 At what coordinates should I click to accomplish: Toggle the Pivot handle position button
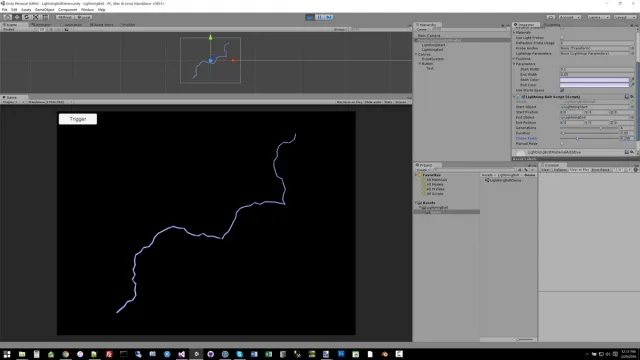64,17
